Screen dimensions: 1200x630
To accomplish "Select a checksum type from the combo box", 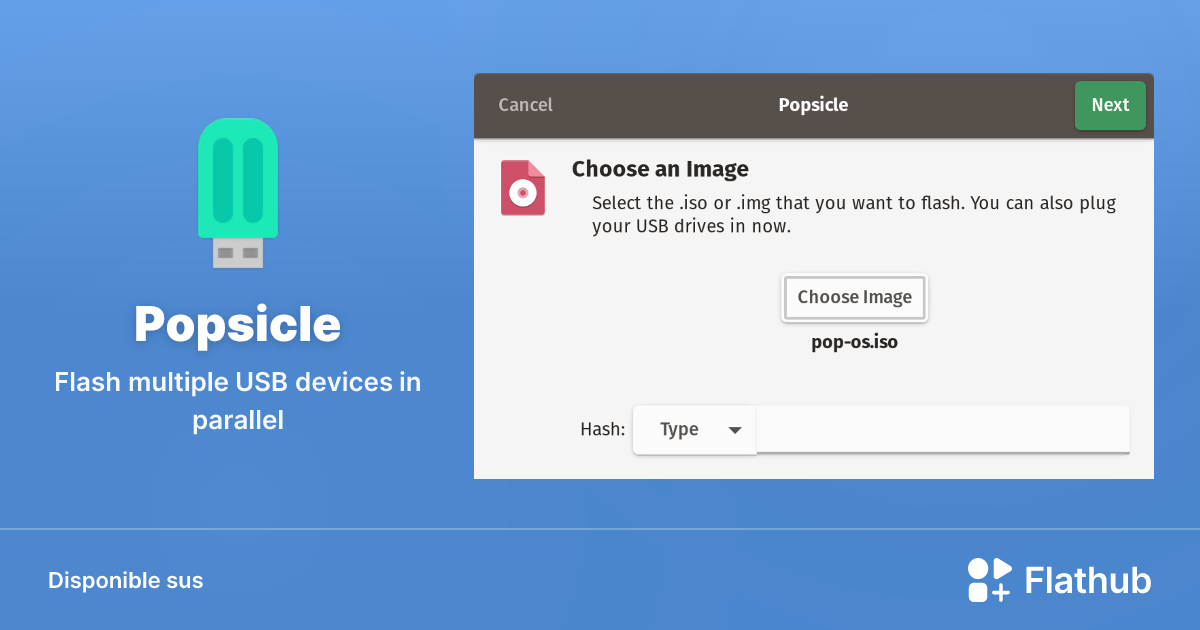I will point(694,429).
